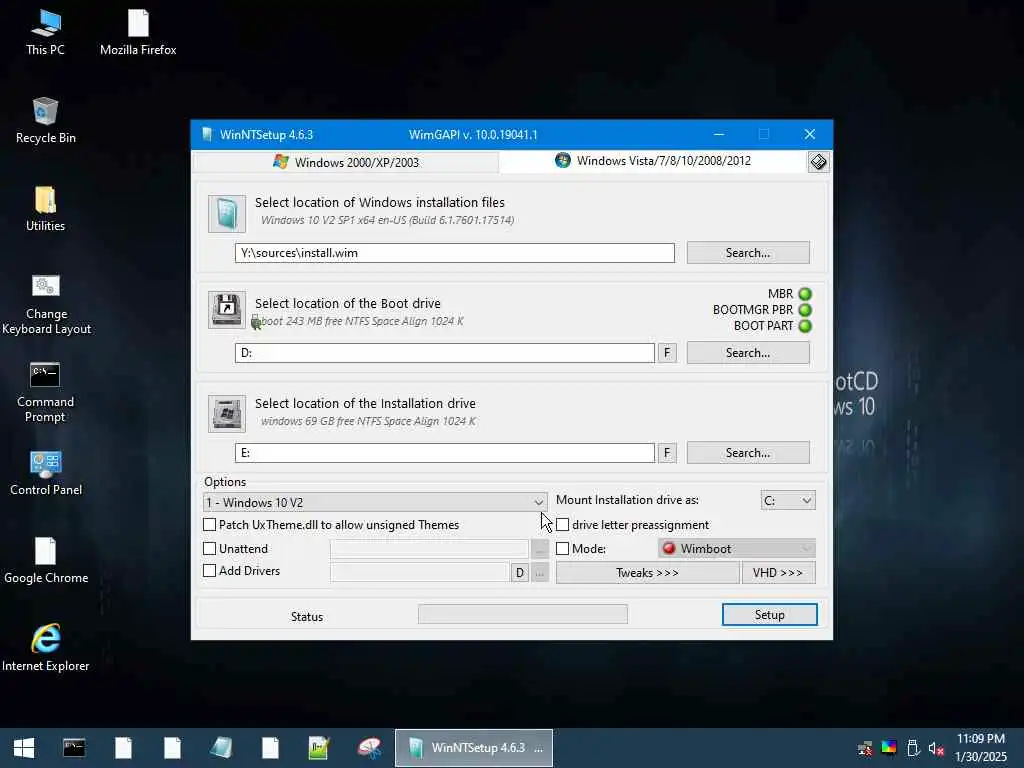Click the network tray icon
This screenshot has width=1024, height=768.
click(x=865, y=748)
